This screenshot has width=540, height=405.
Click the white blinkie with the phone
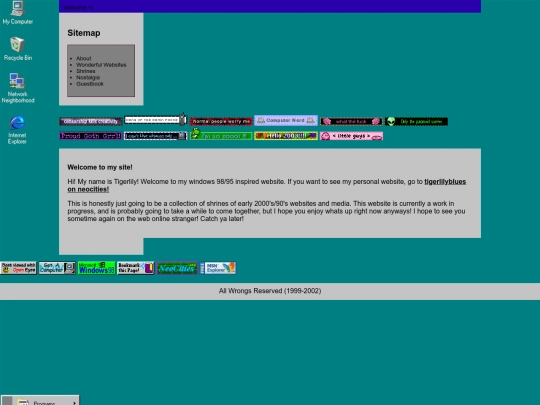coord(155,120)
